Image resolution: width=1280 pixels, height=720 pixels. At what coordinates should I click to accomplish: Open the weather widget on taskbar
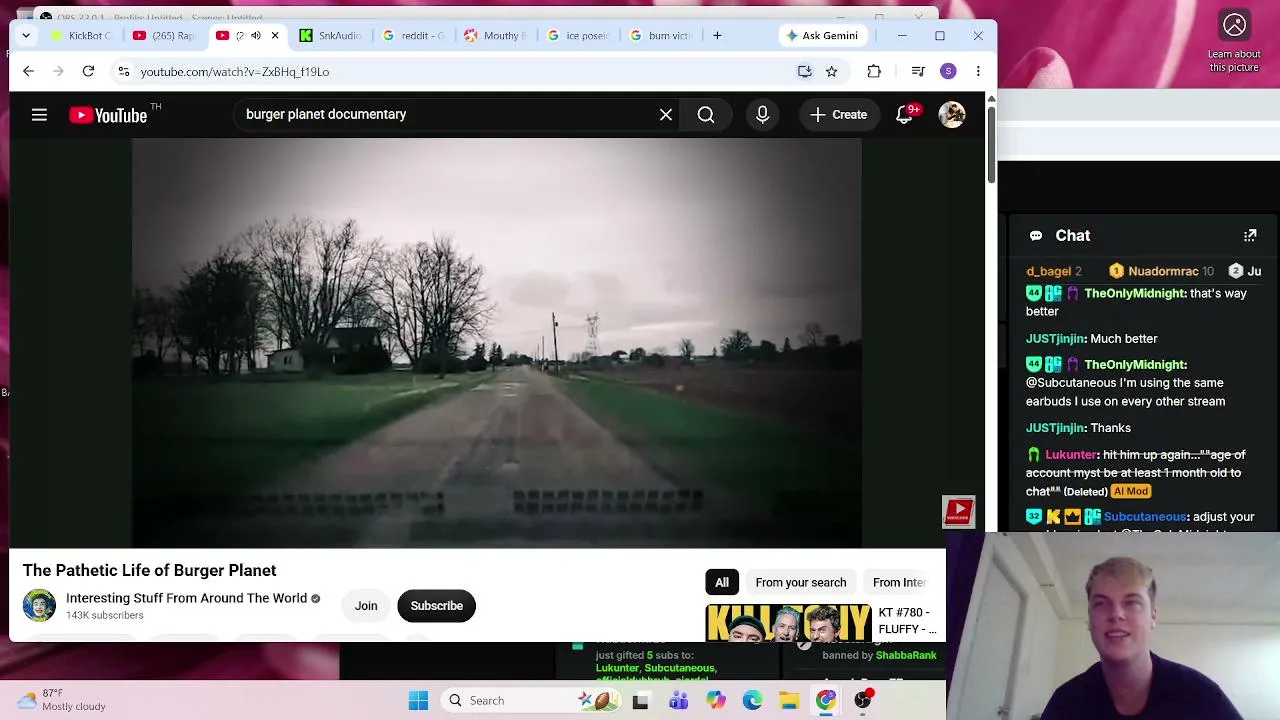point(62,700)
